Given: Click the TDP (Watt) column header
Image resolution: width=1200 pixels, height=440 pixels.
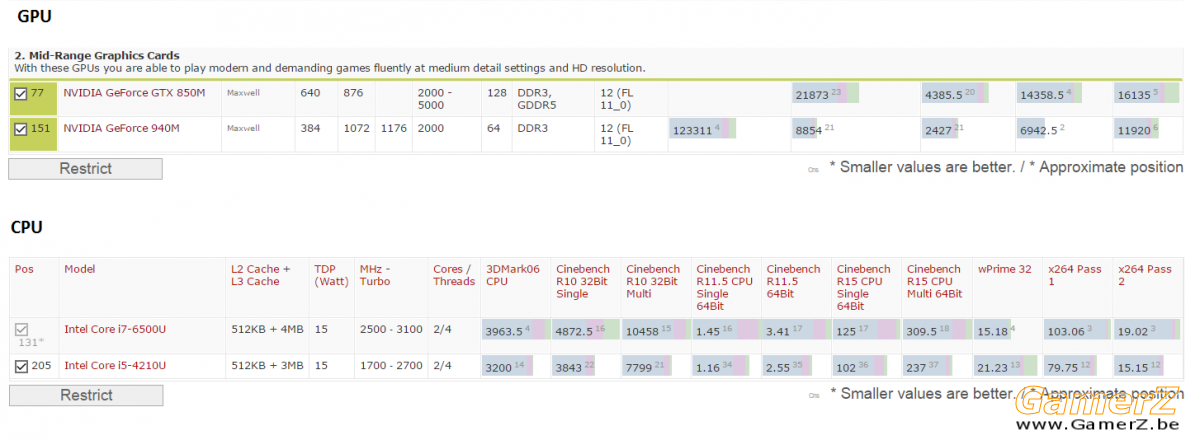Looking at the screenshot, I should [x=331, y=275].
